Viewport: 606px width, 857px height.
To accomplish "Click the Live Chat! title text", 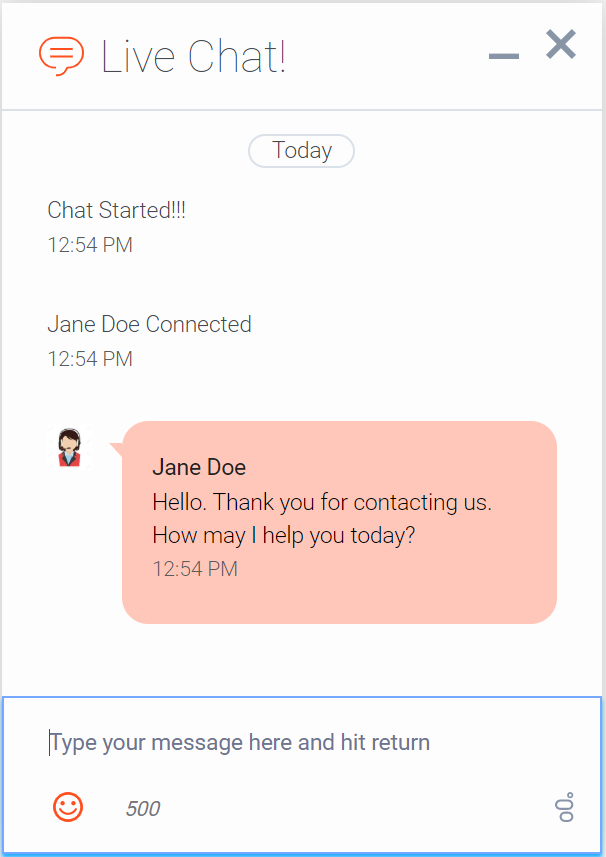I will (193, 56).
